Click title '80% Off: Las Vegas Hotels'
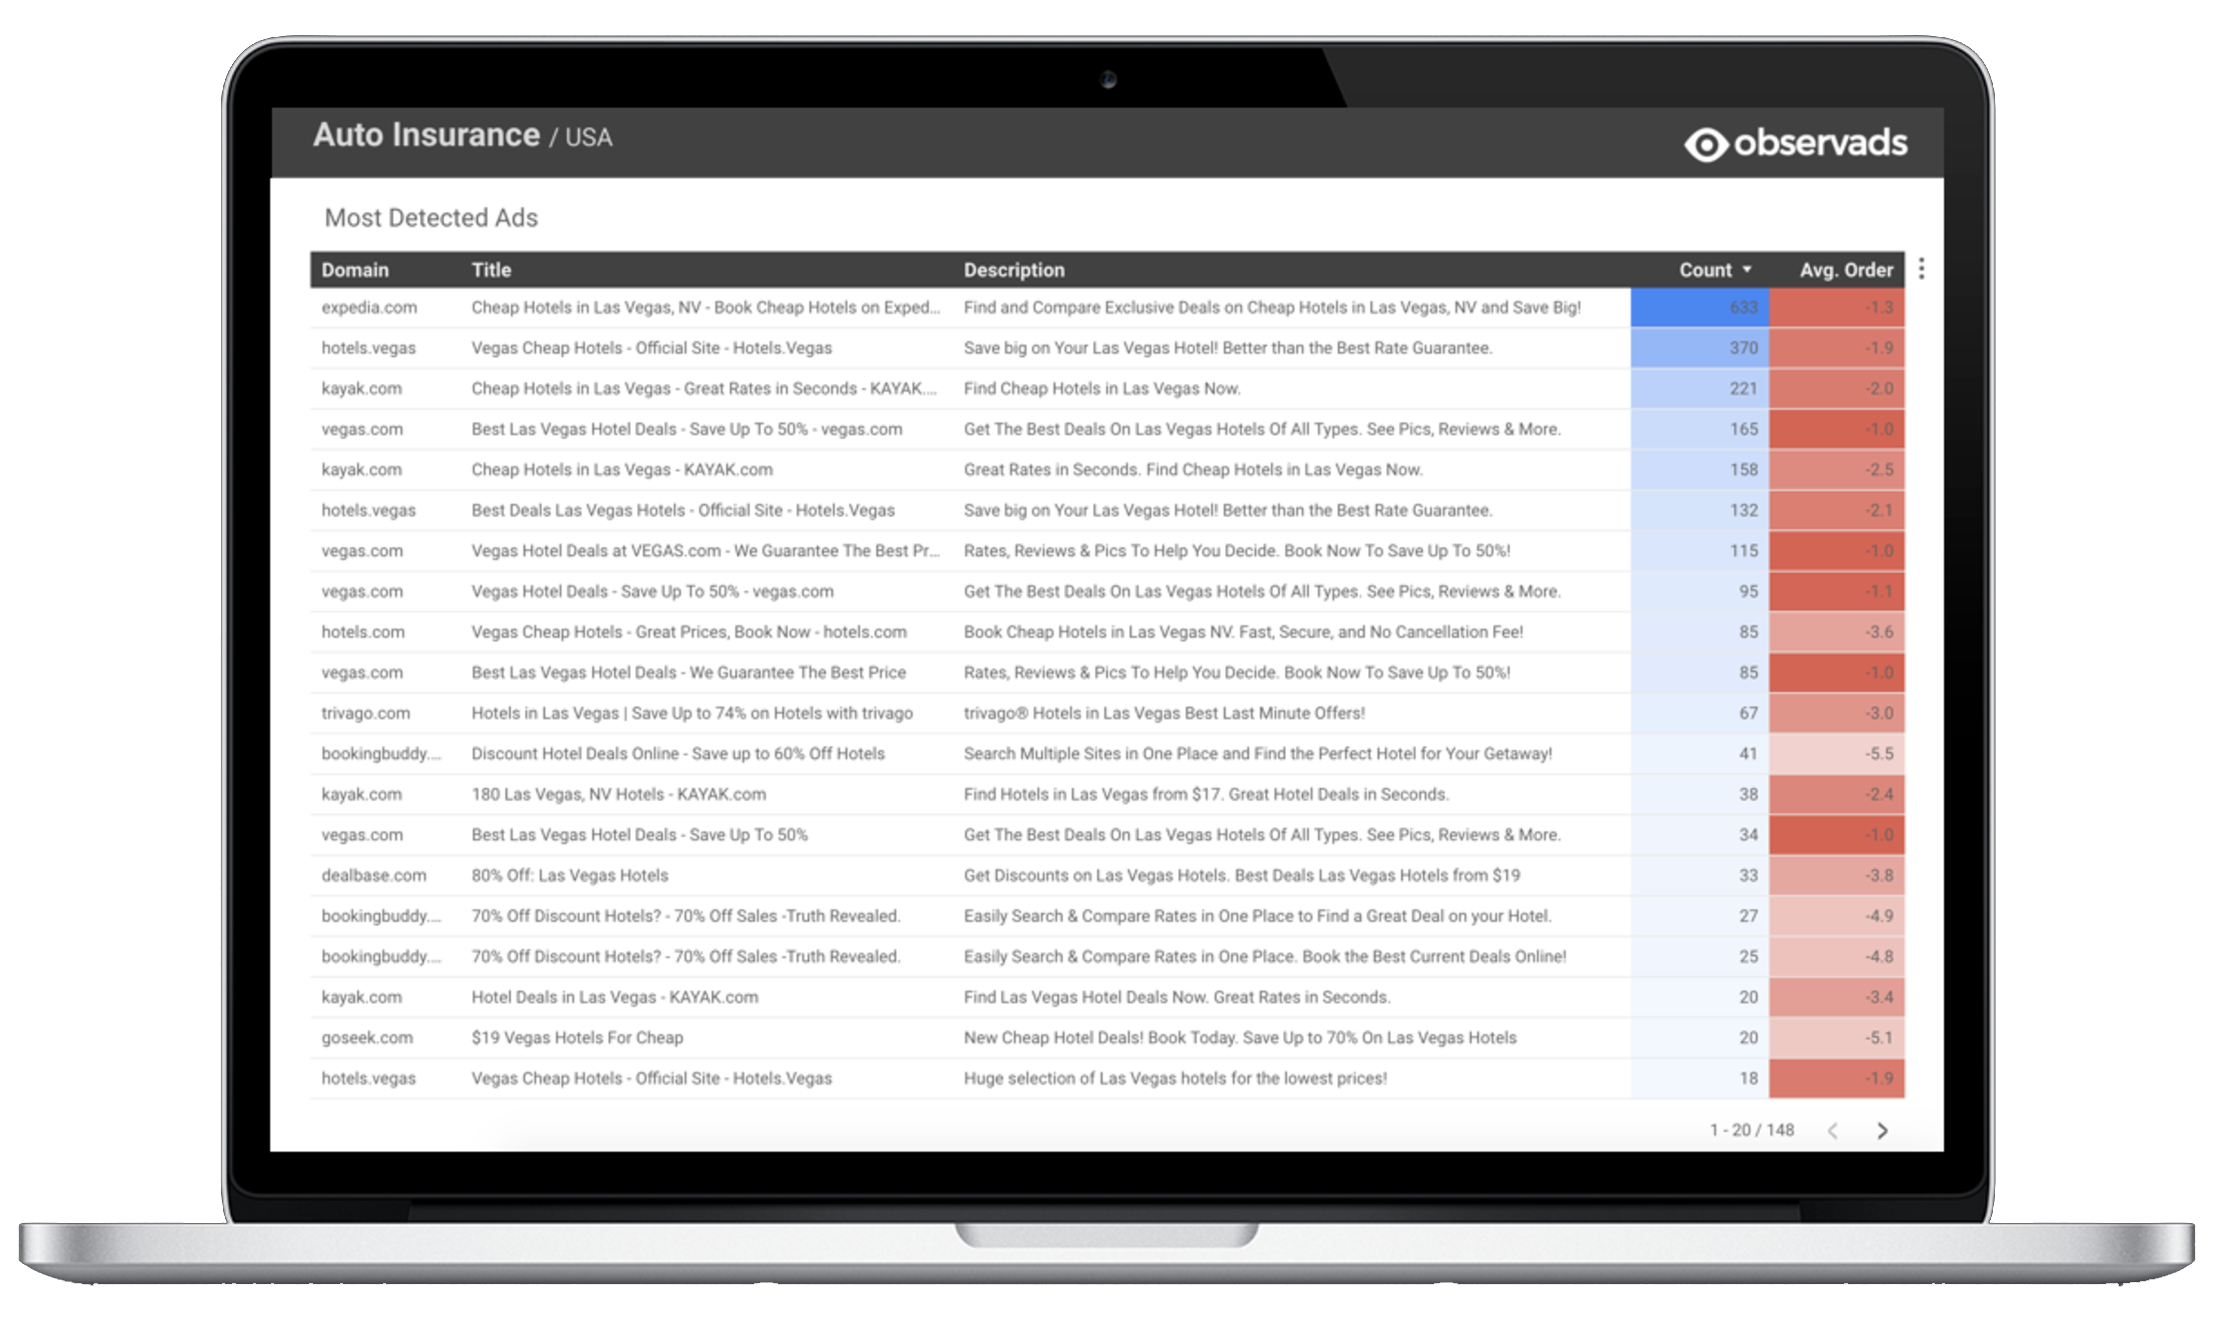The width and height of the screenshot is (2214, 1318). (570, 875)
